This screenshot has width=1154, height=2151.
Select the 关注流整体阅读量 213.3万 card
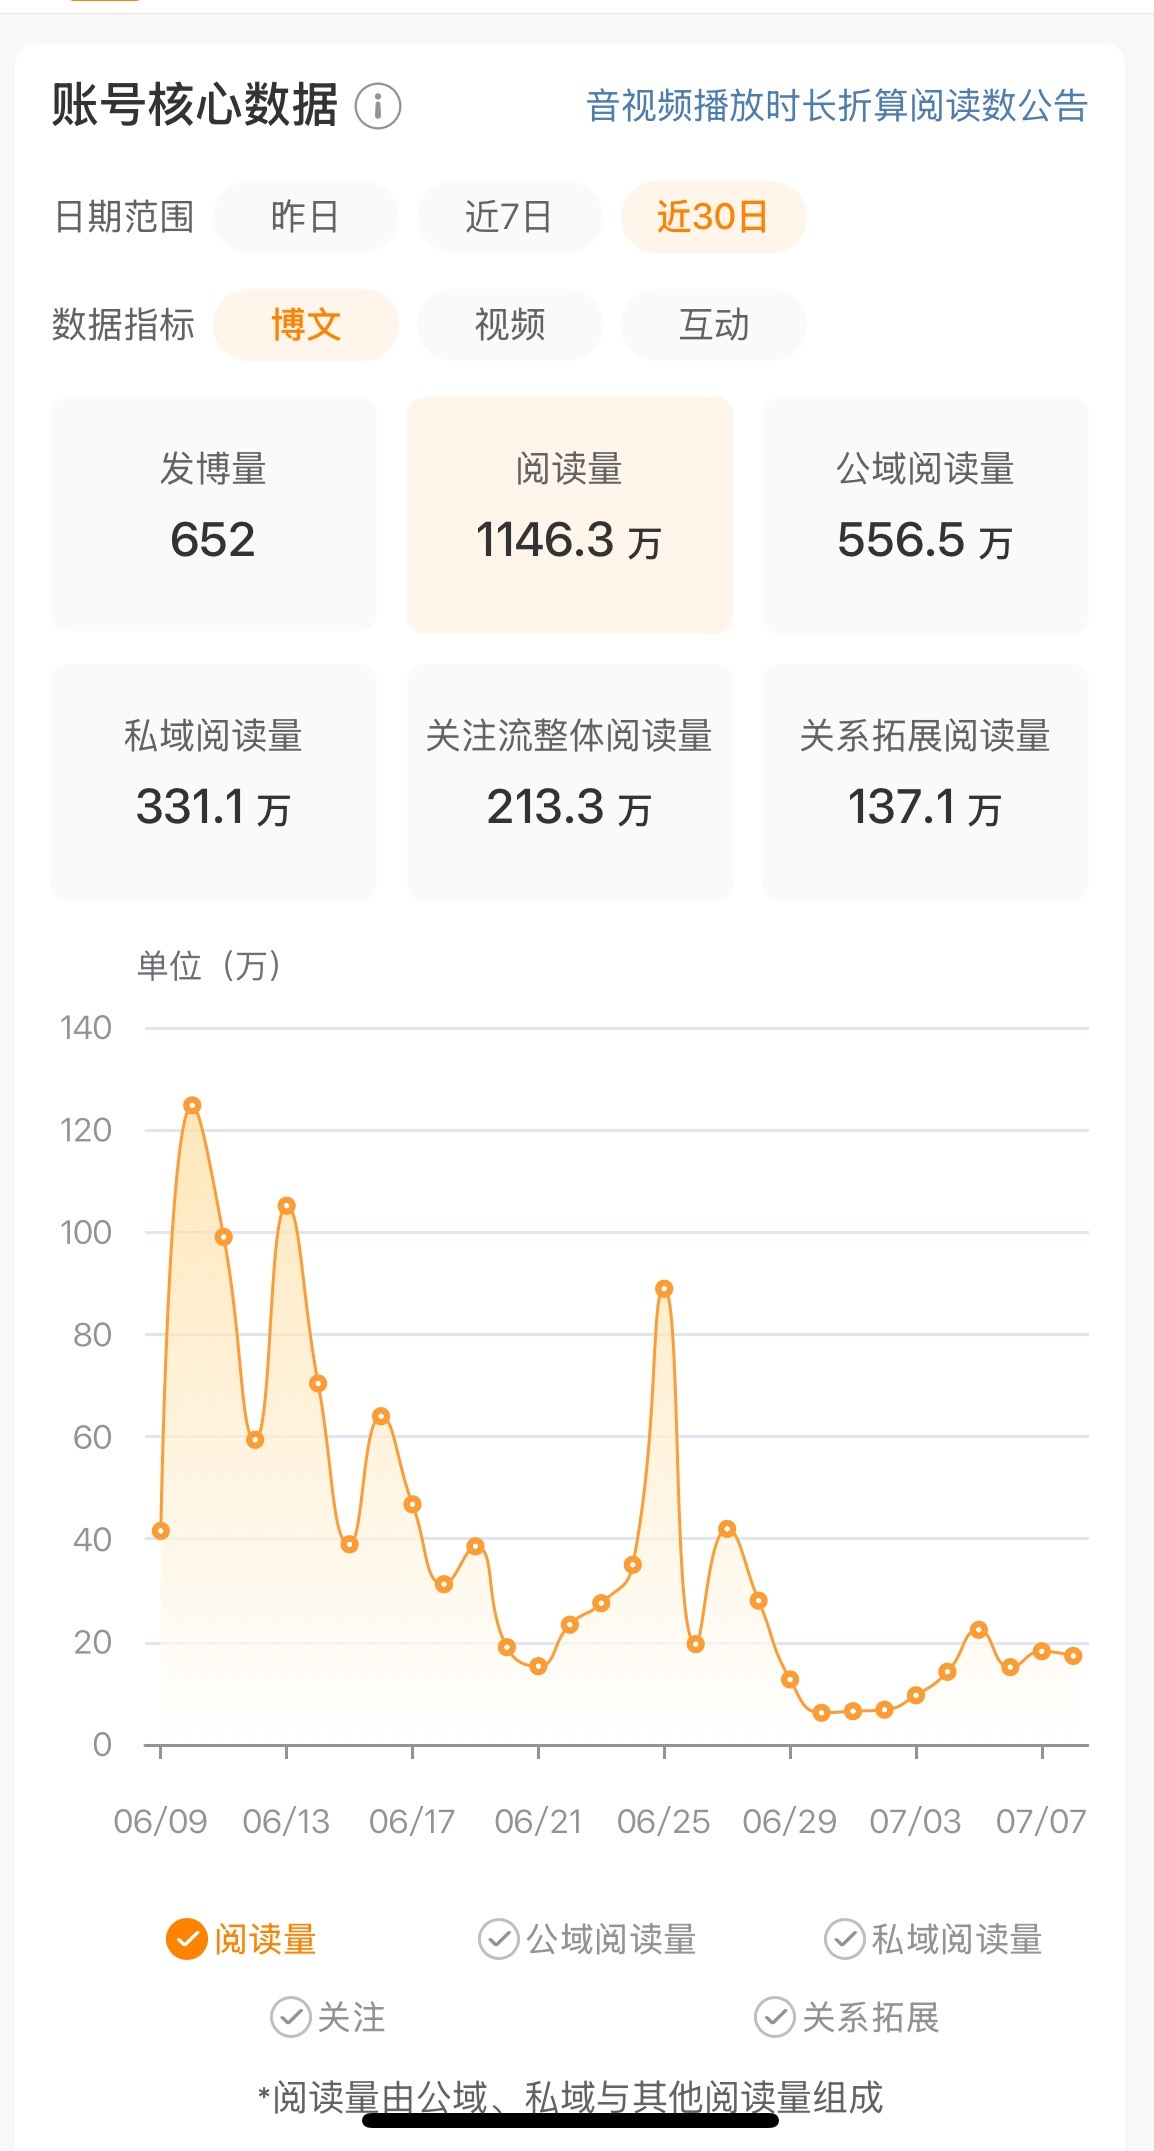click(570, 782)
